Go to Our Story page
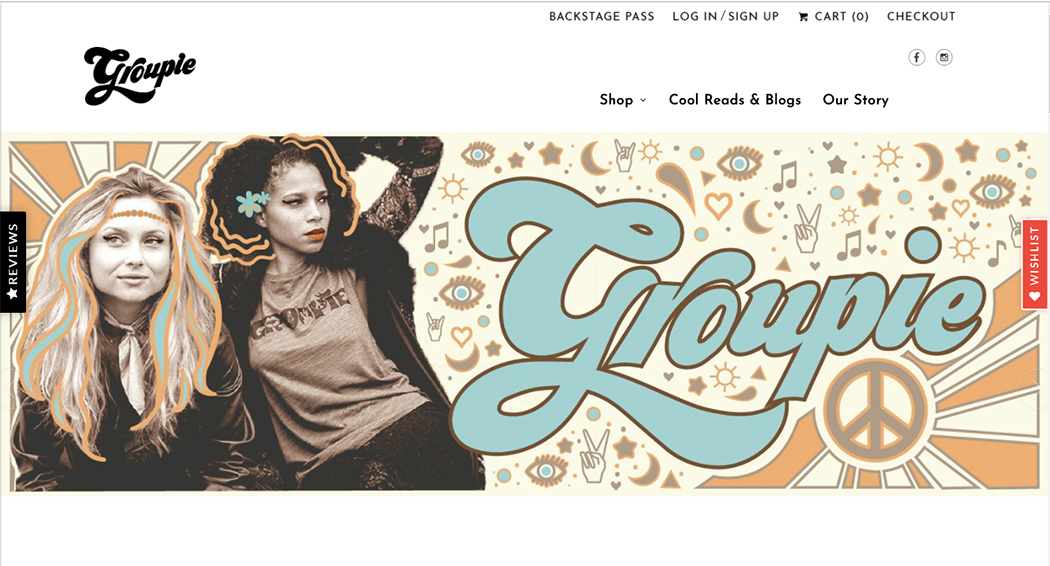This screenshot has height=566, width=1050. 856,100
